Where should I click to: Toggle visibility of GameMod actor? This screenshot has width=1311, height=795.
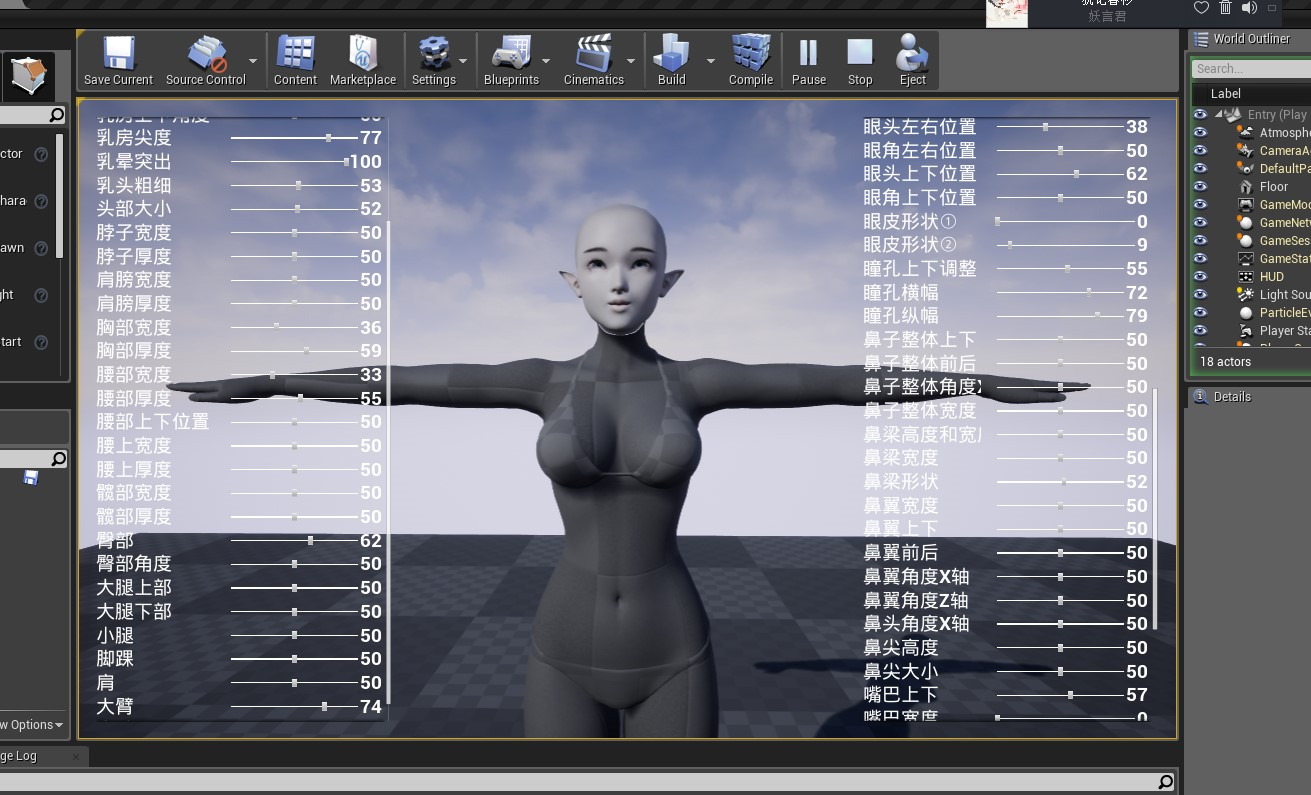1200,205
